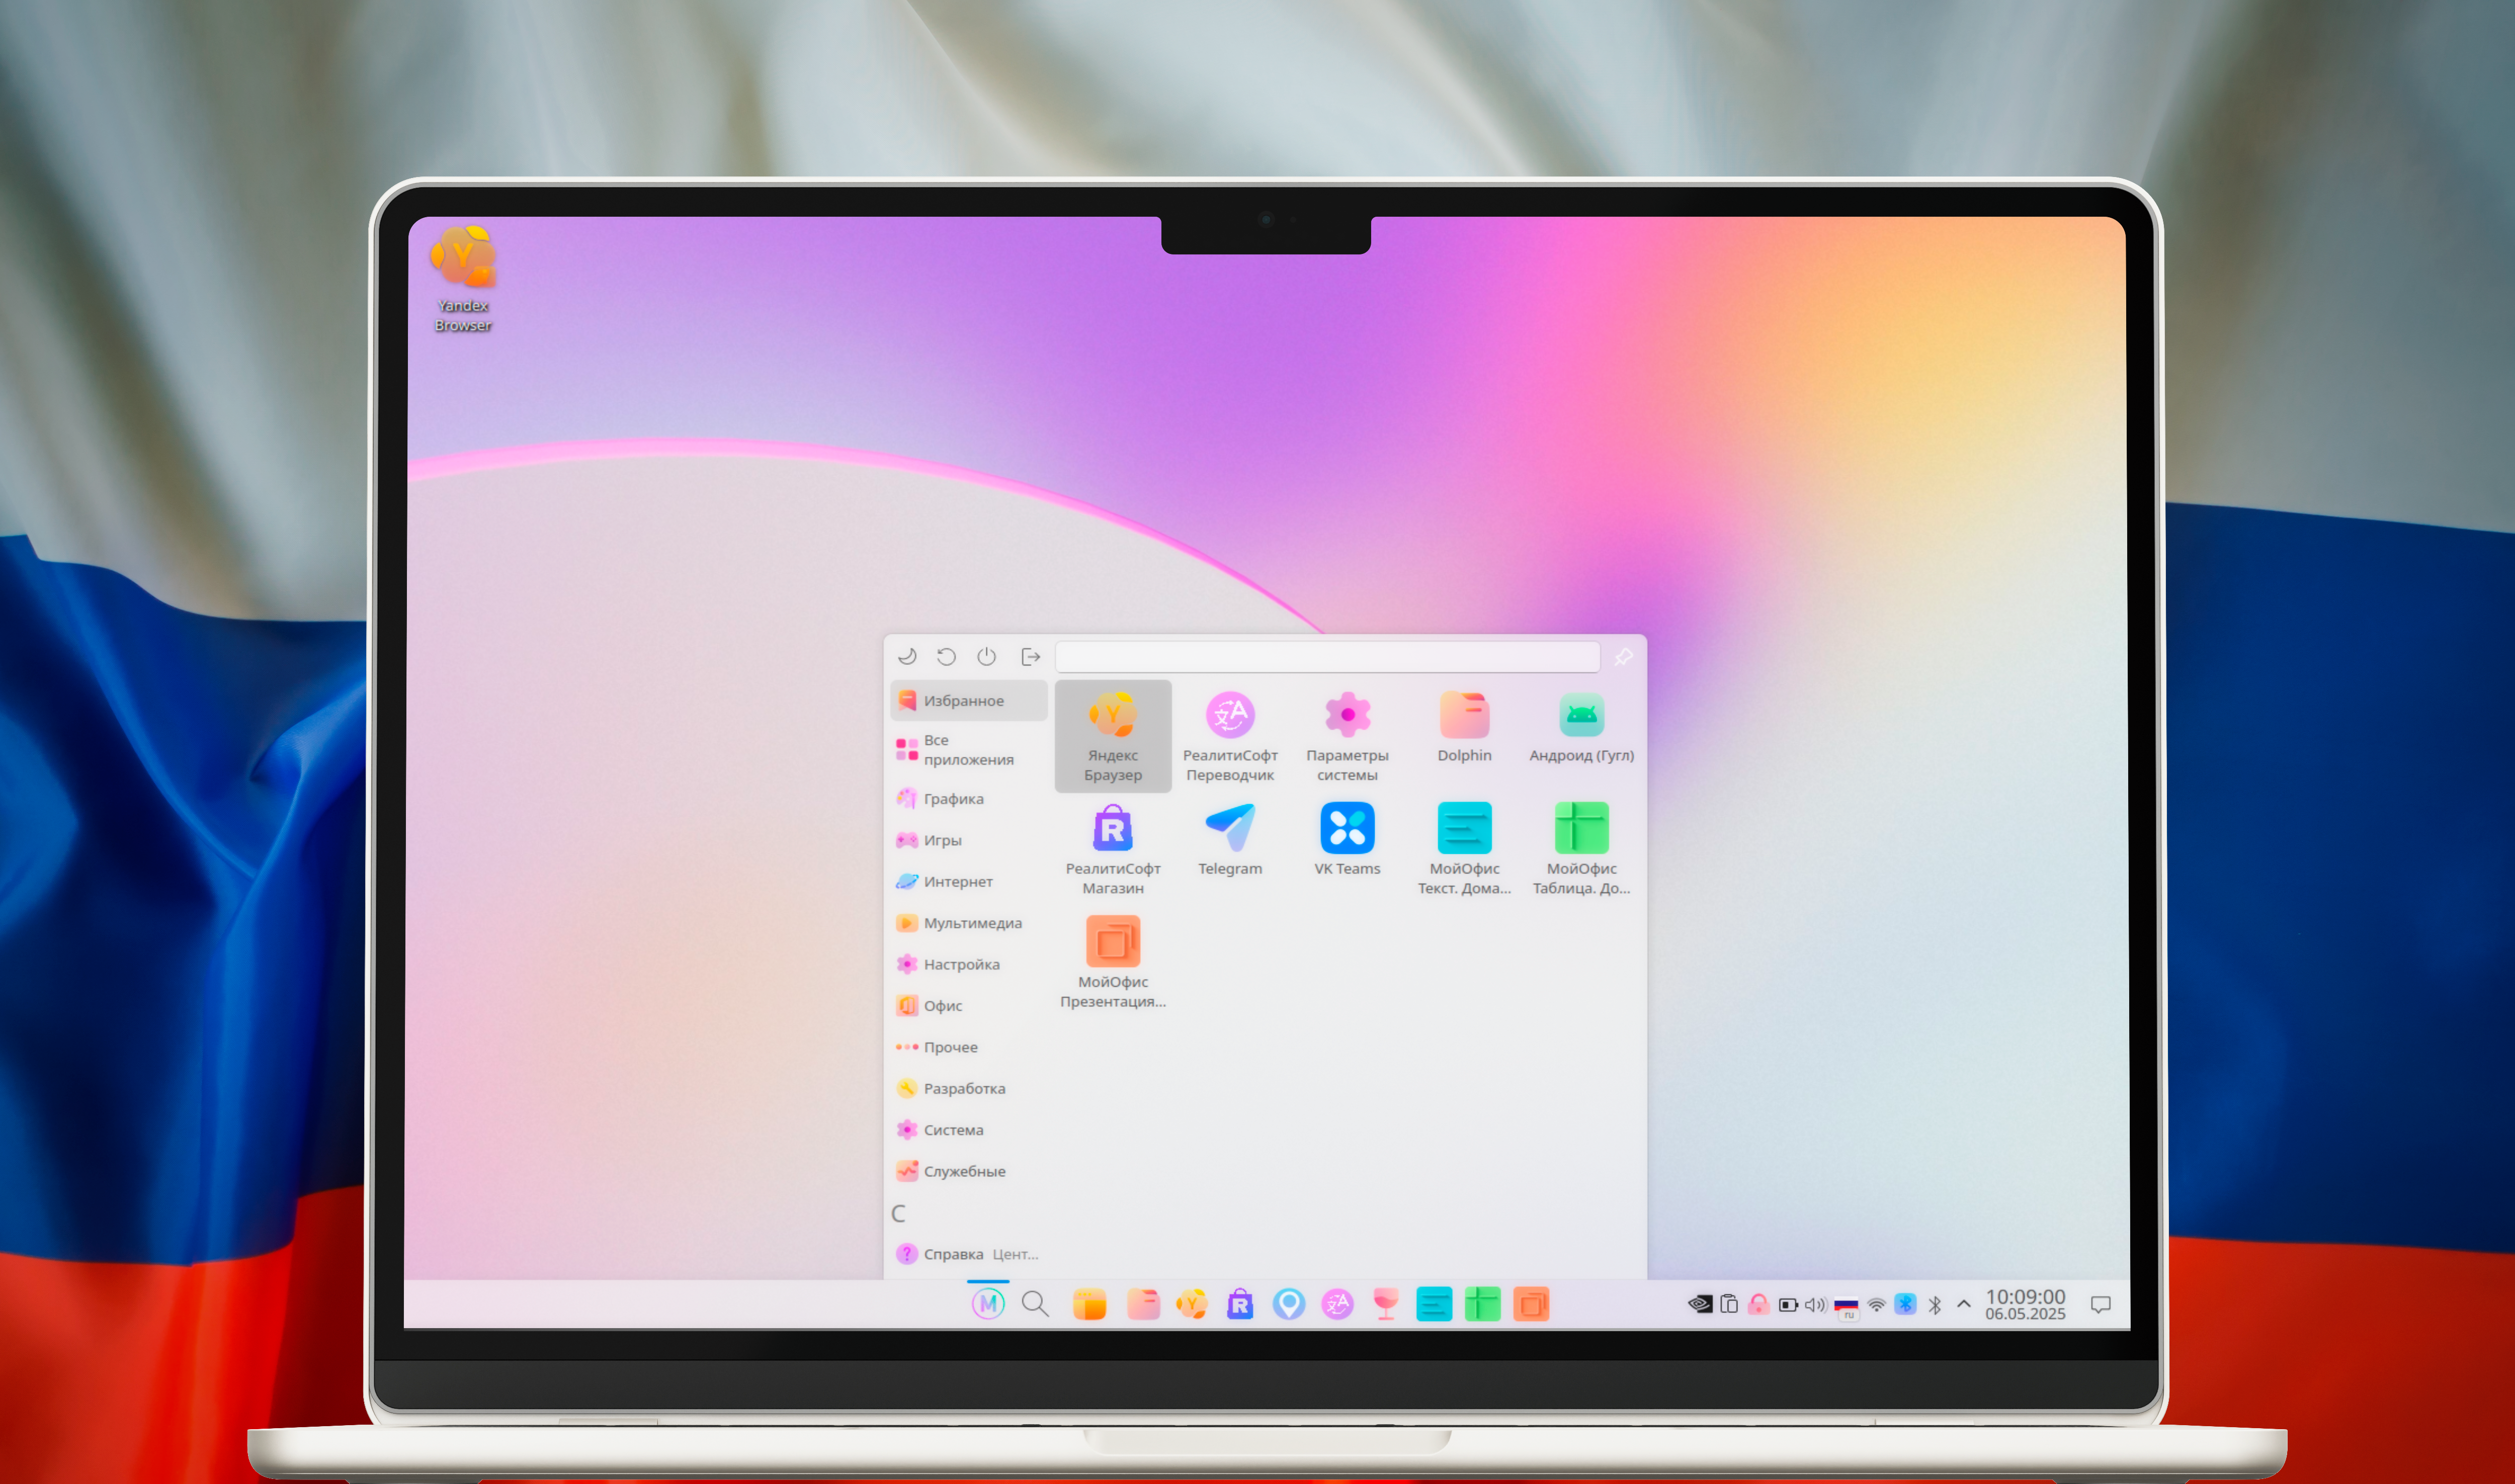Open Yandex Browser shortcut on the desktop
Image resolution: width=2515 pixels, height=1484 pixels.
pyautogui.click(x=463, y=279)
